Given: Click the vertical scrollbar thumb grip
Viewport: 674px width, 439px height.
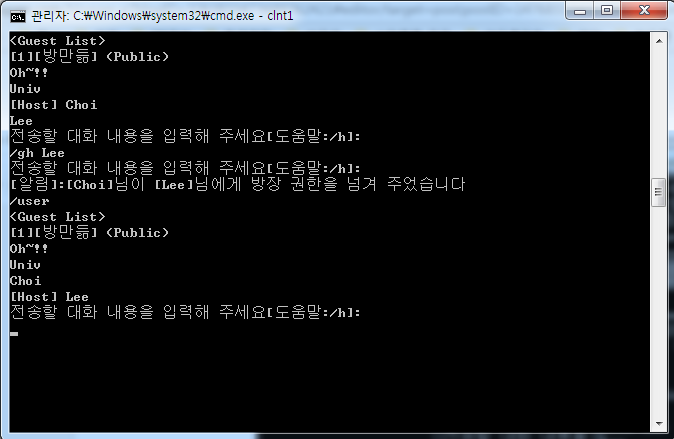Looking at the screenshot, I should tap(659, 192).
